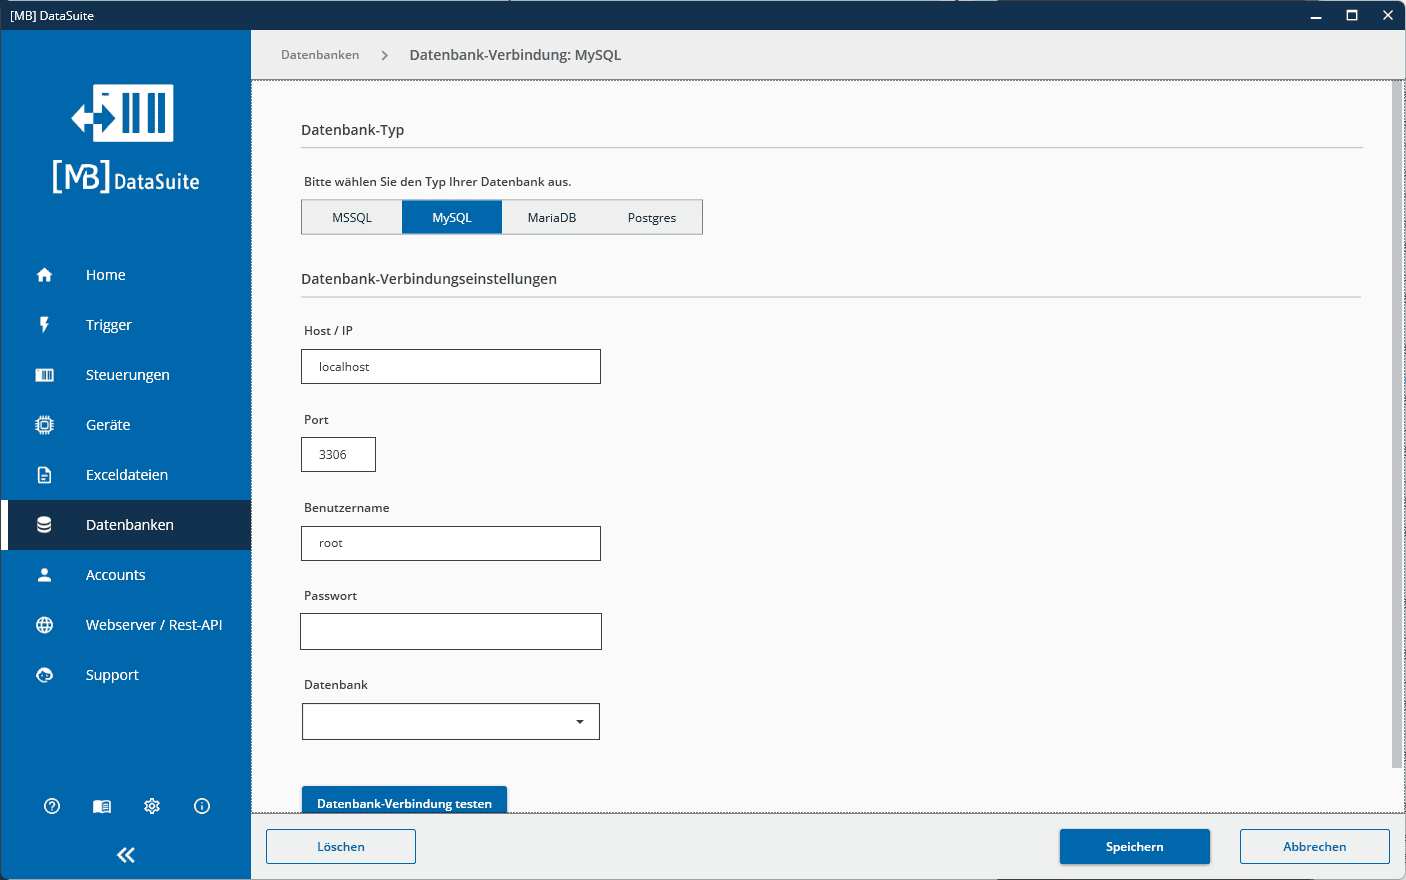Click the Geräte chip icon
This screenshot has height=880, width=1406.
pyautogui.click(x=44, y=425)
